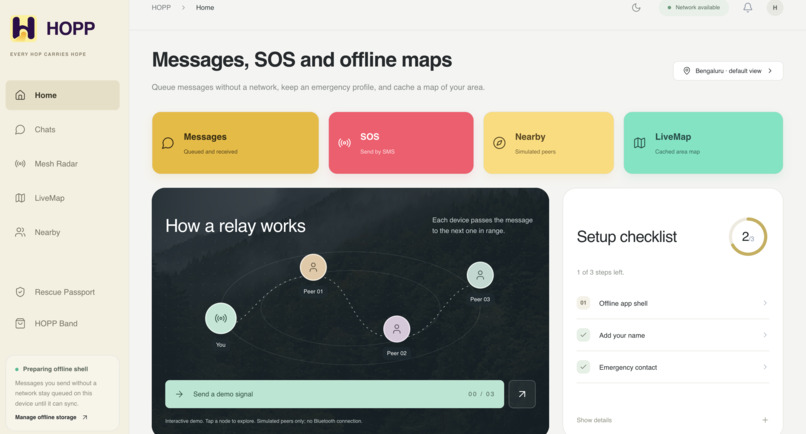Click the '1 of 3 steps left.' text

coord(600,273)
